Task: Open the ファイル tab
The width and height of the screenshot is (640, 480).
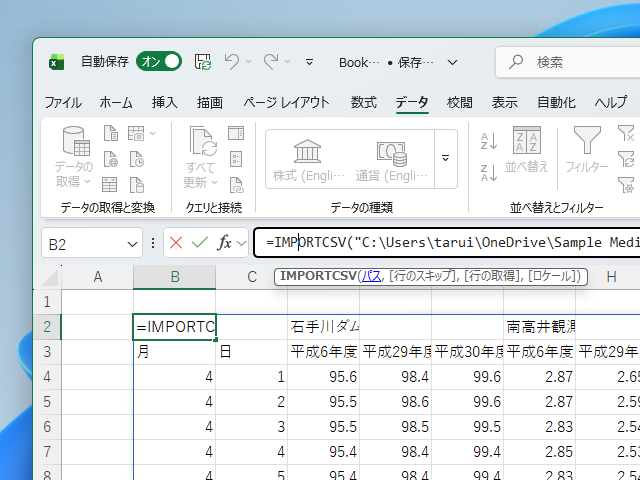Action: tap(63, 102)
